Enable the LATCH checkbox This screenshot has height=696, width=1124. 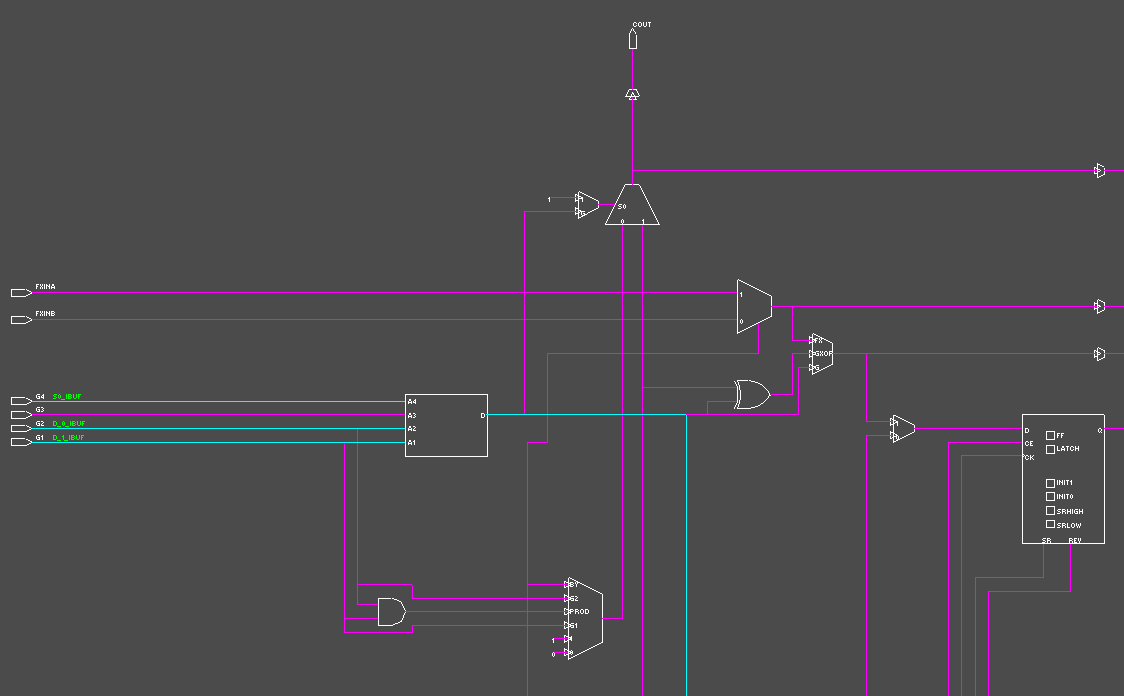pyautogui.click(x=1050, y=449)
